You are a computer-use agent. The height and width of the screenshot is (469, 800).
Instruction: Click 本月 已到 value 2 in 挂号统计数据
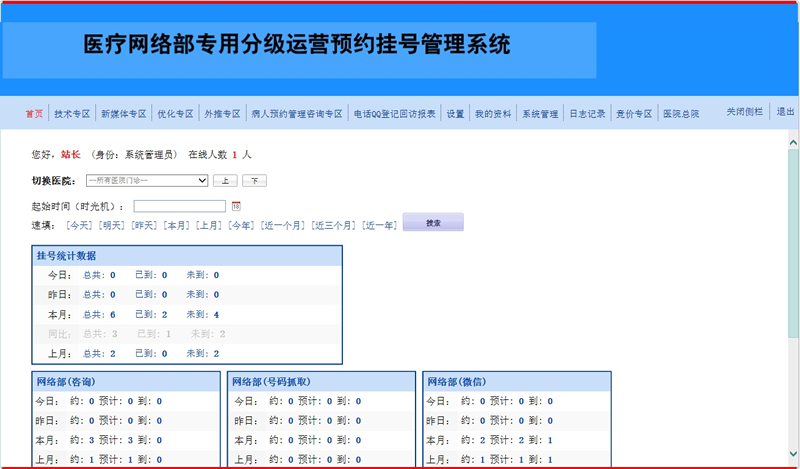[164, 315]
